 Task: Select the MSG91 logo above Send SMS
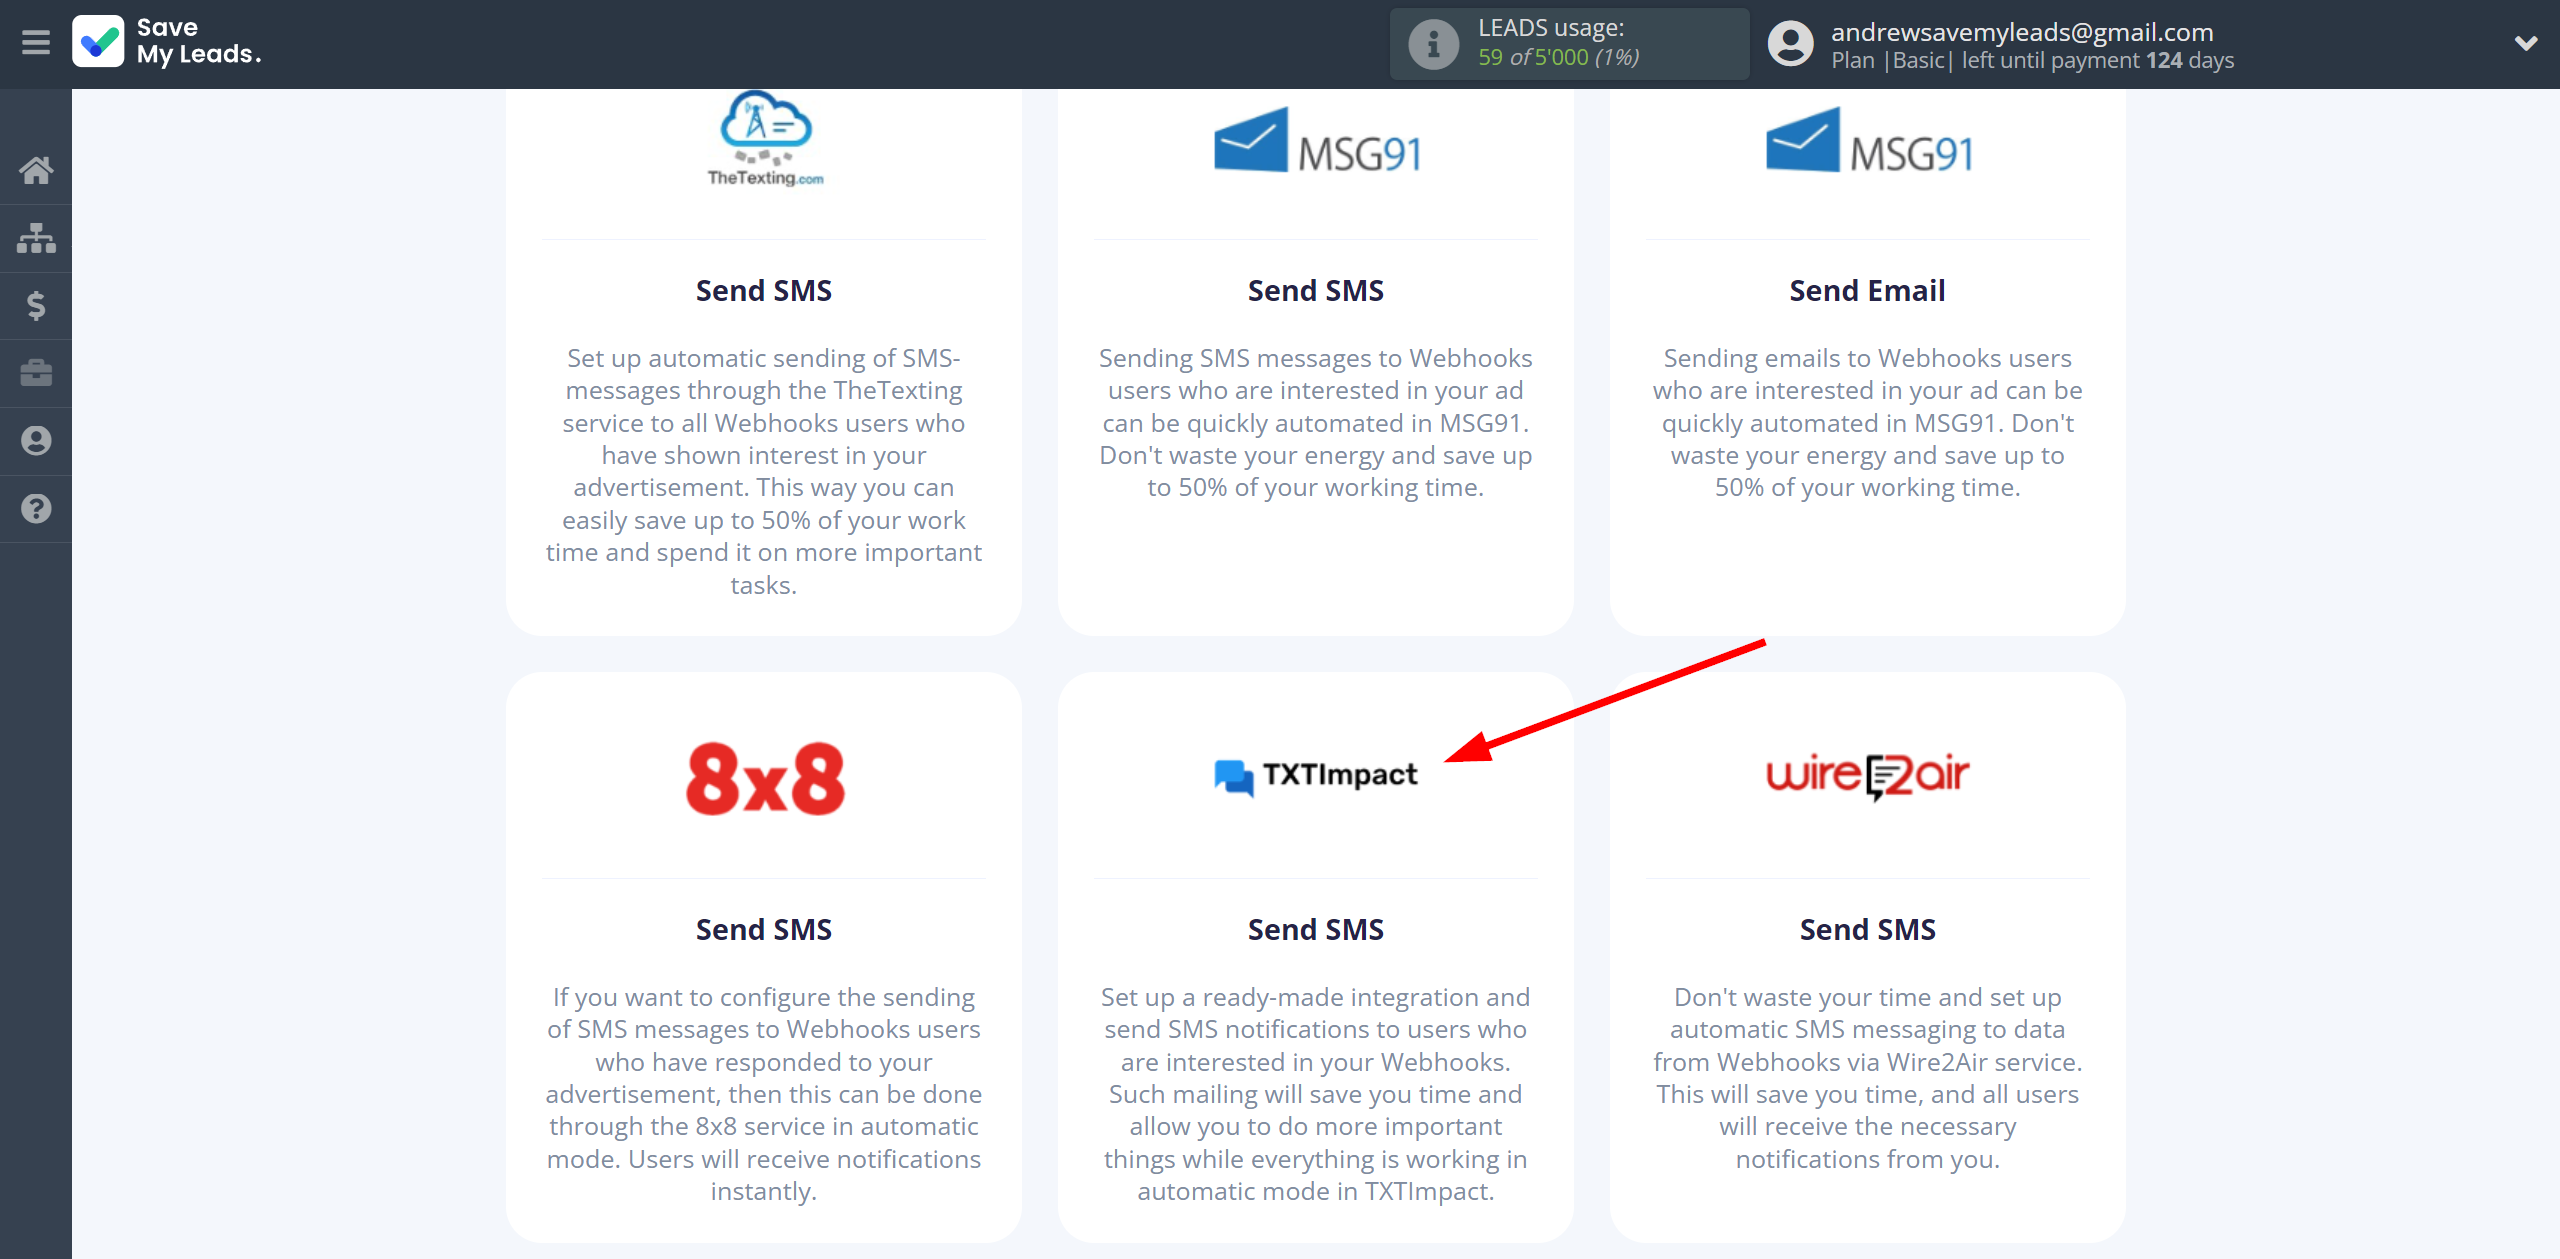(1316, 141)
